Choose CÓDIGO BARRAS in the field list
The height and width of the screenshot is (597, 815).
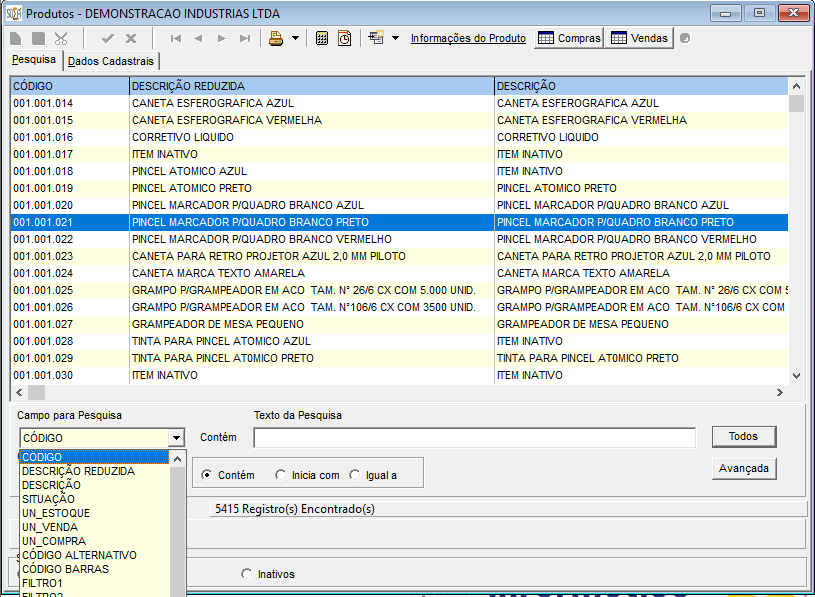point(65,569)
